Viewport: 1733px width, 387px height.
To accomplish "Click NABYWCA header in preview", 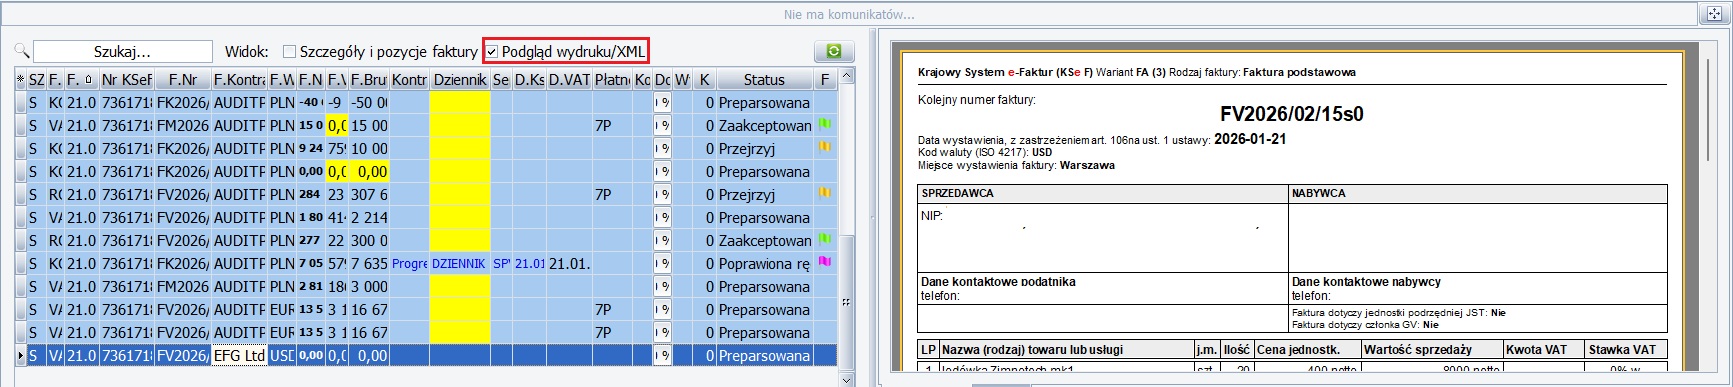I will [1318, 193].
